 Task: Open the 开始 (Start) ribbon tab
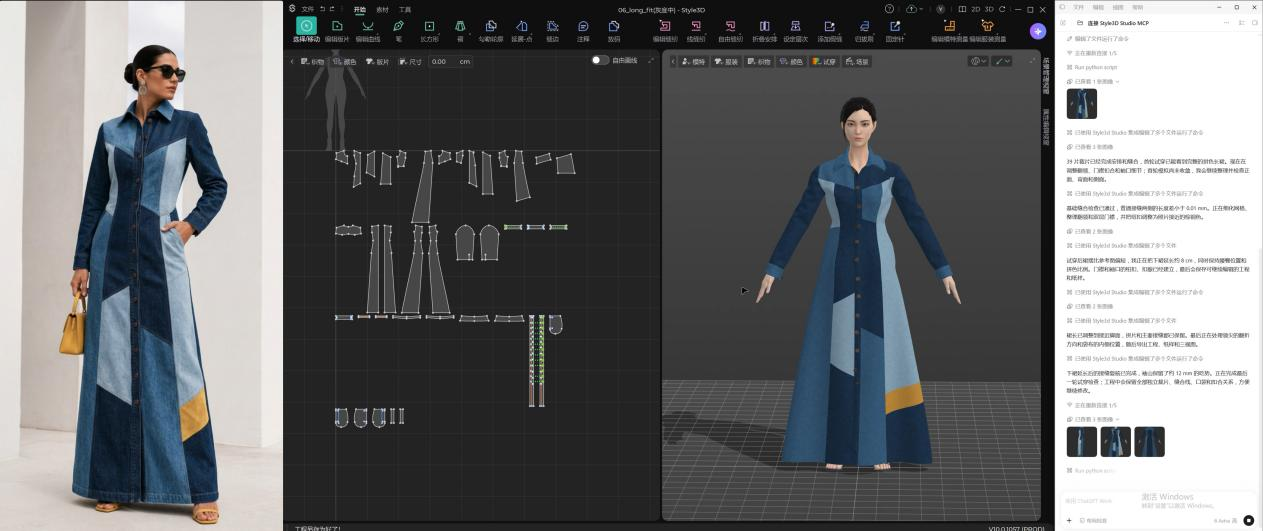tap(360, 8)
